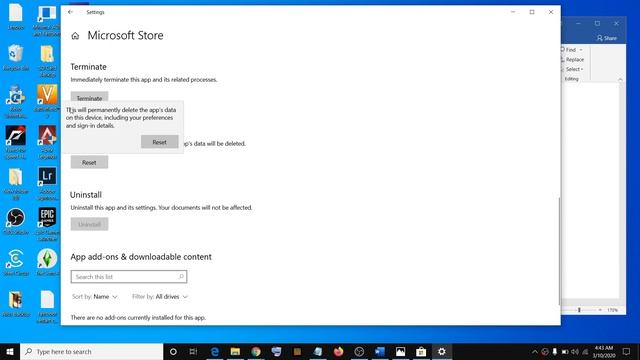640x360 pixels.
Task: Click Replace in the Word window
Action: pyautogui.click(x=573, y=60)
